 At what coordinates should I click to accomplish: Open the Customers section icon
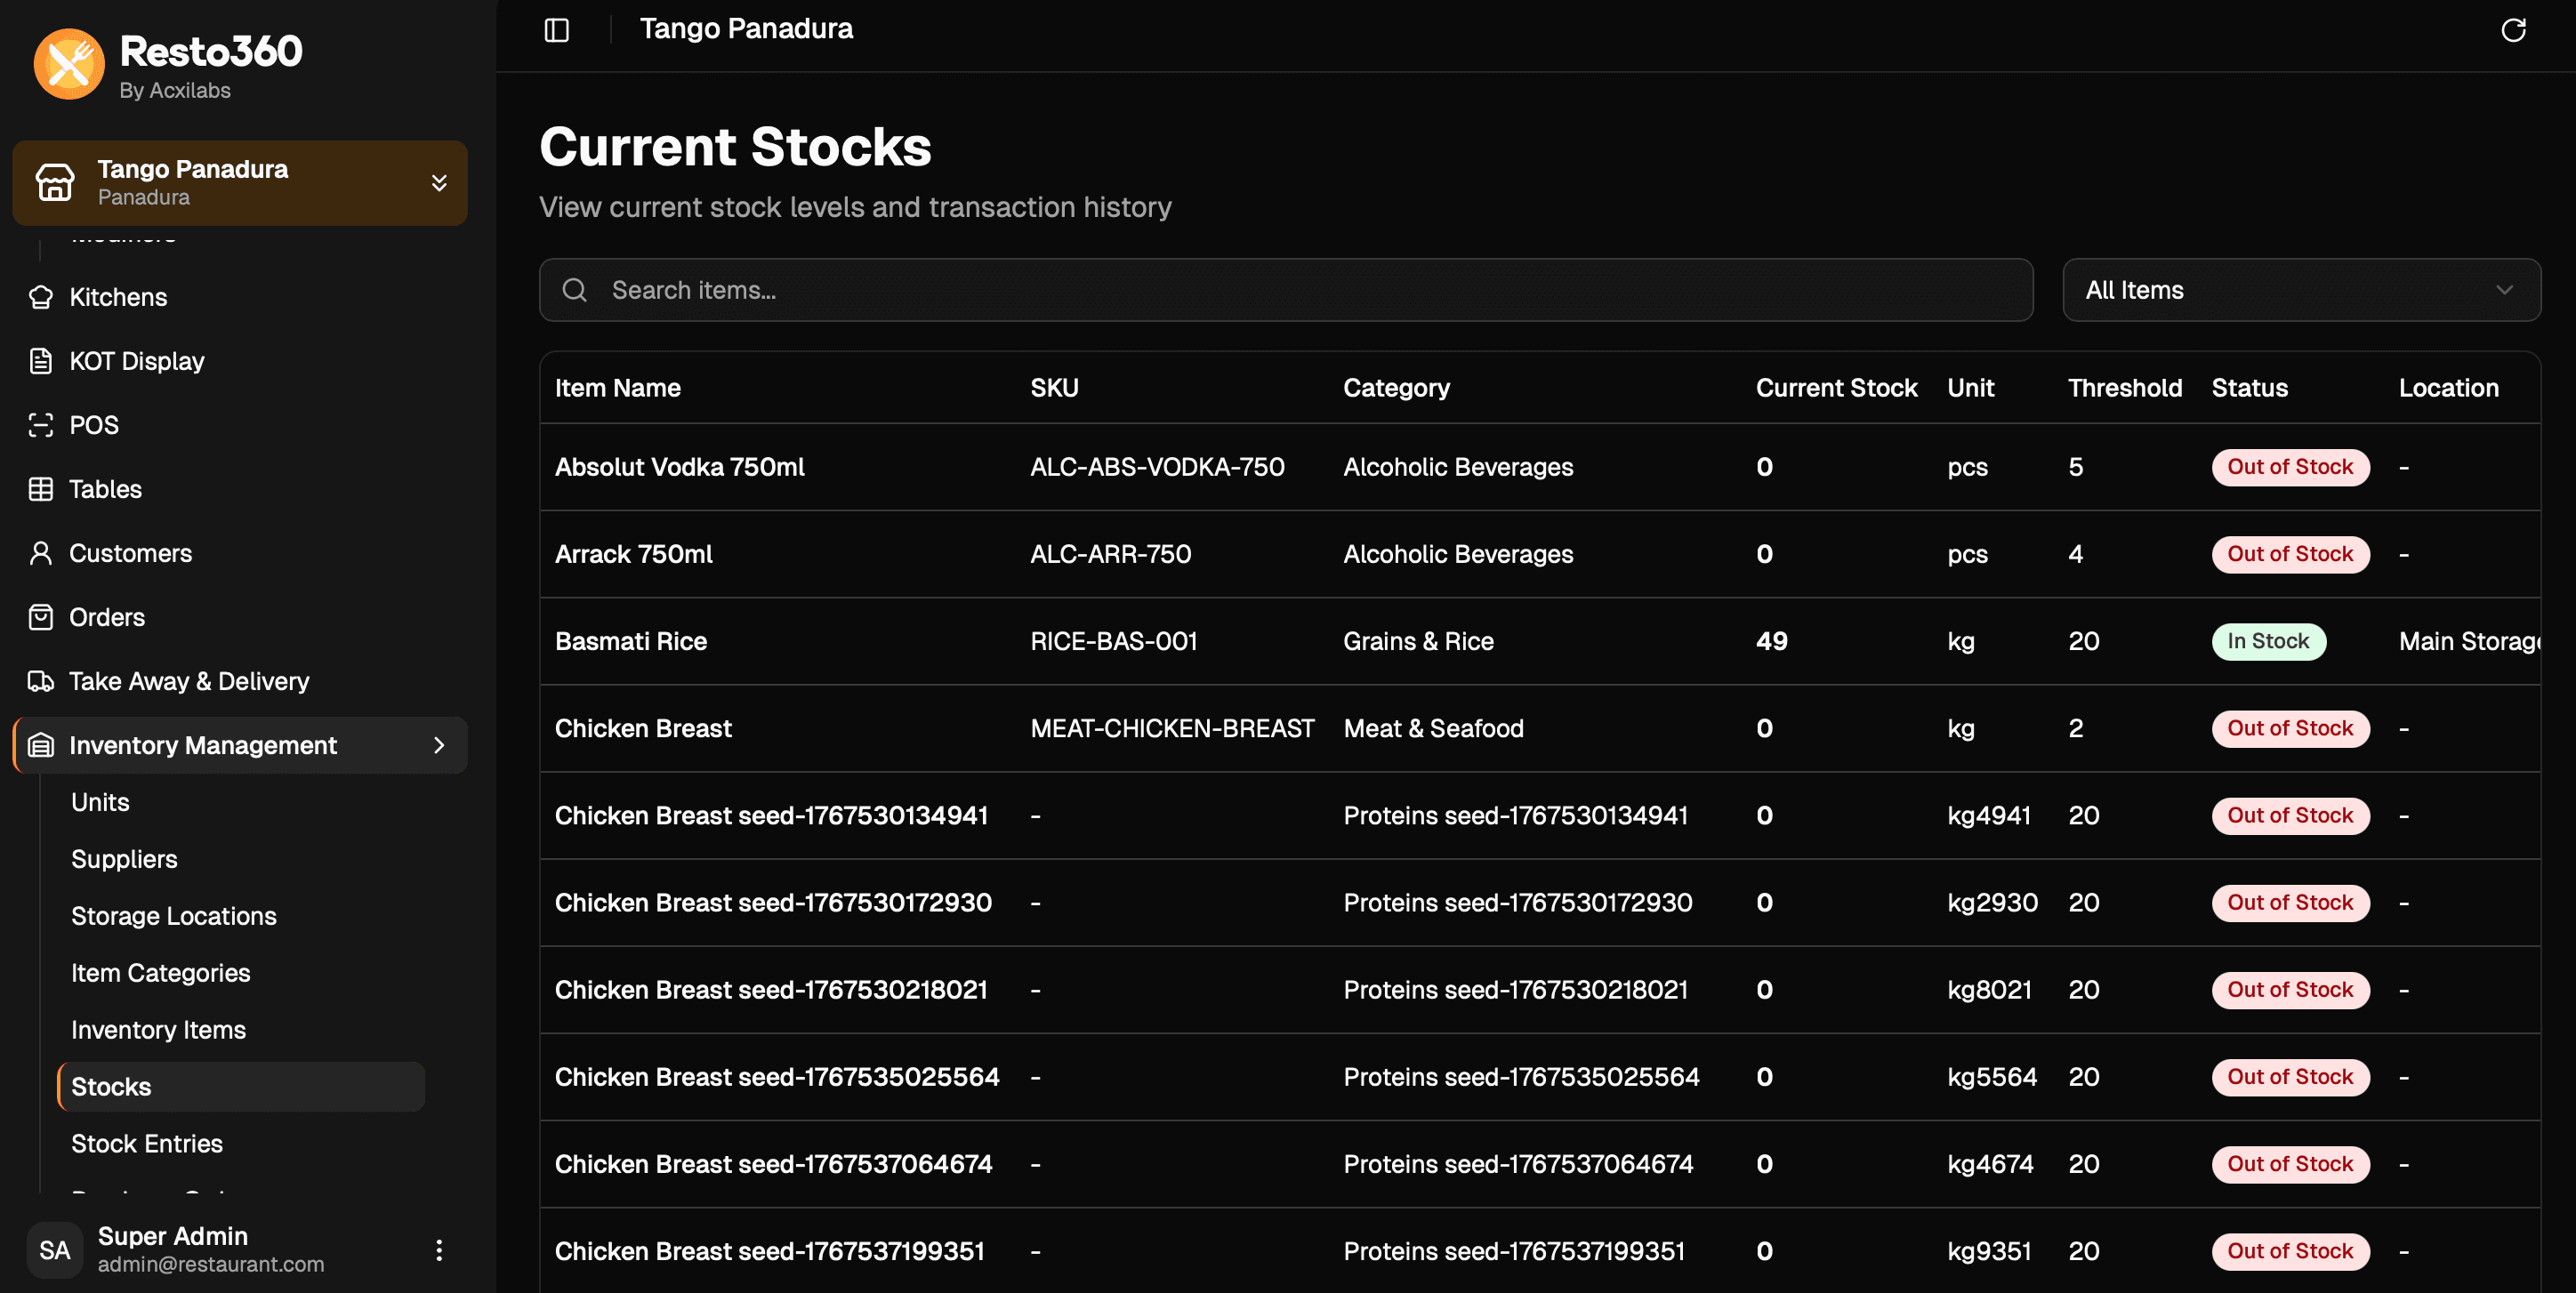coord(40,552)
